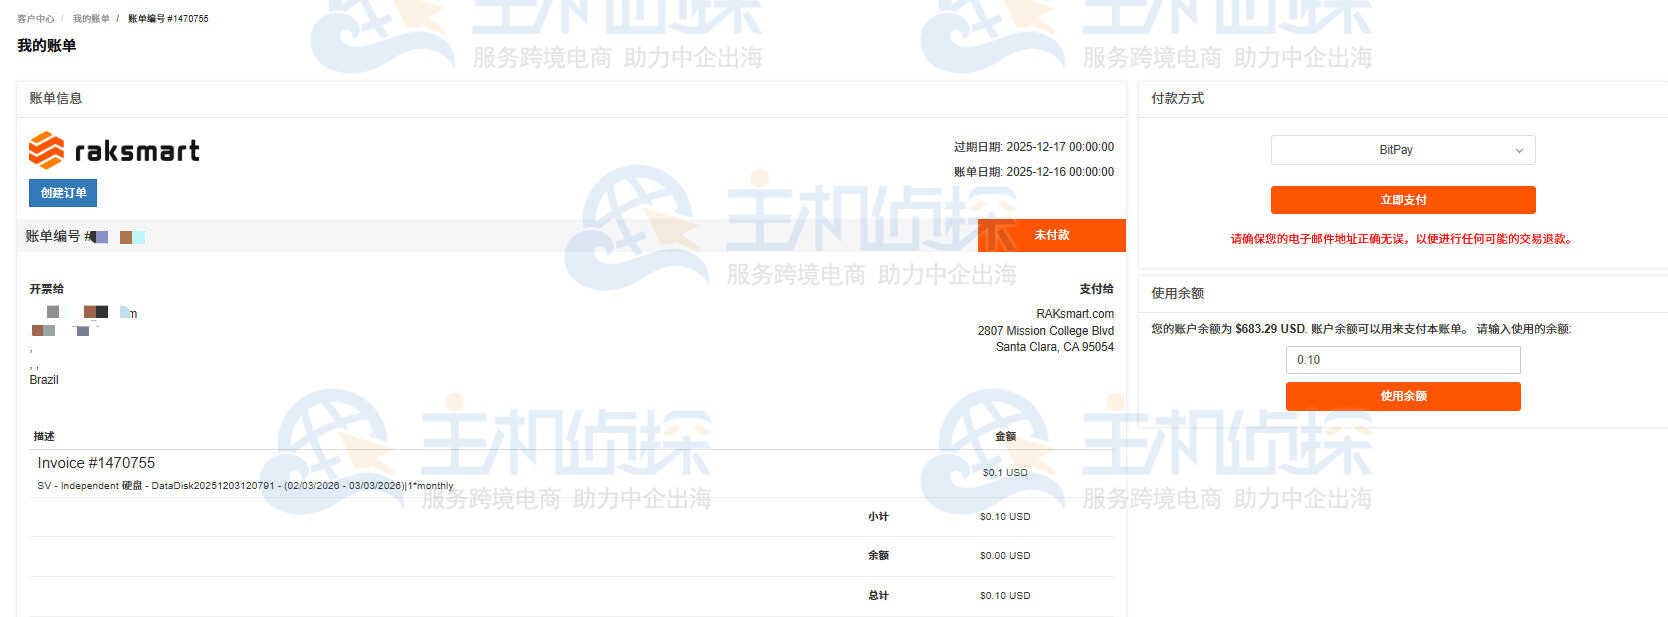Click the 使用余额 use balance button

(1403, 396)
